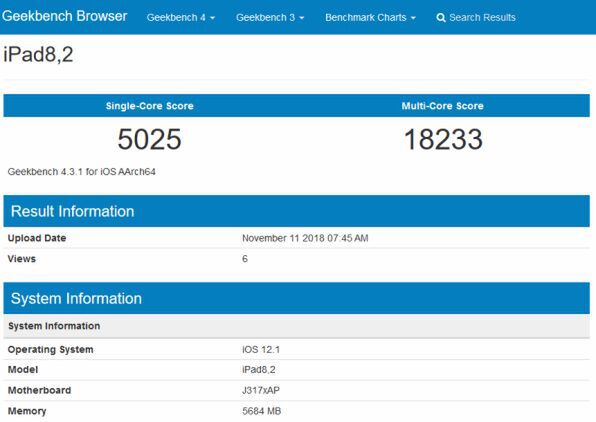The width and height of the screenshot is (596, 422).
Task: Click the Memory label
Action: 27,411
